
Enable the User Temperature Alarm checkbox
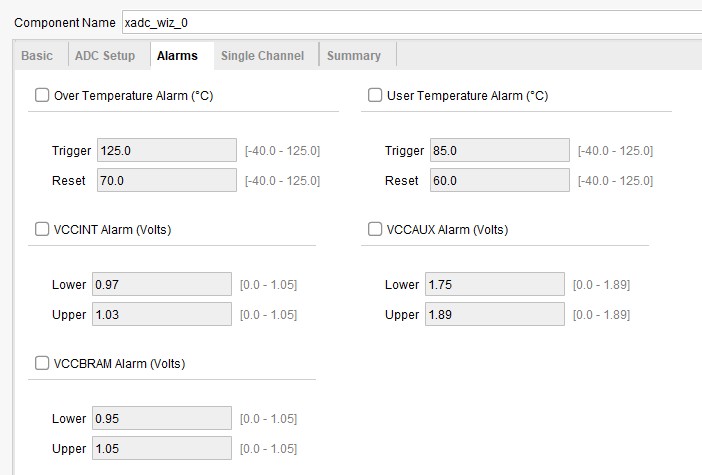point(375,96)
